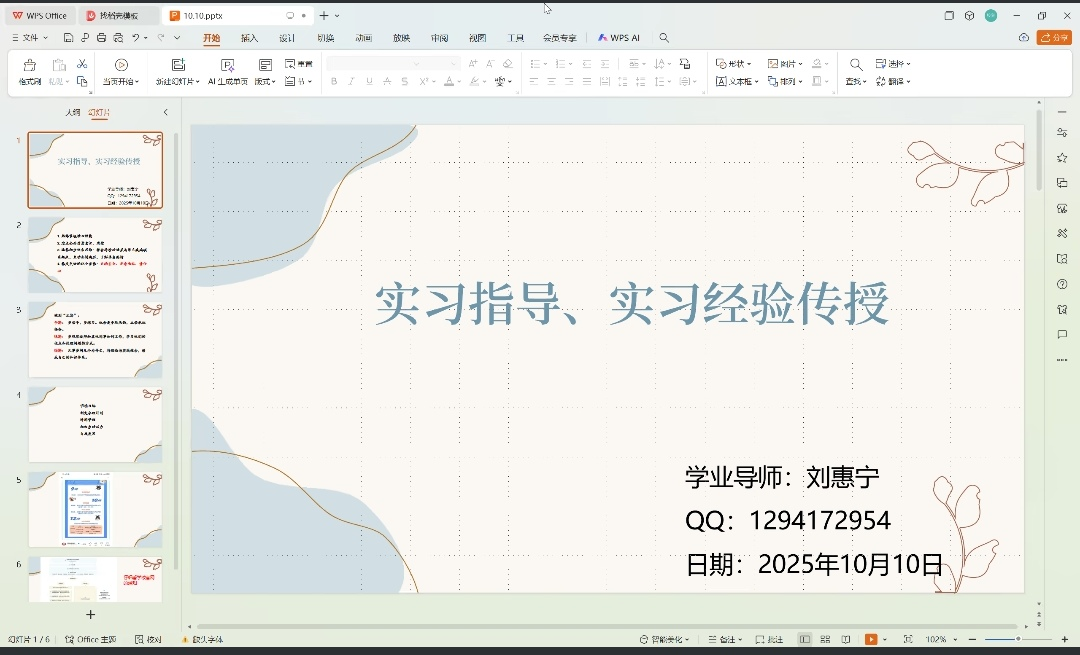Screen dimensions: 1080x655
Task: Toggle normal view in status bar
Action: click(x=804, y=639)
